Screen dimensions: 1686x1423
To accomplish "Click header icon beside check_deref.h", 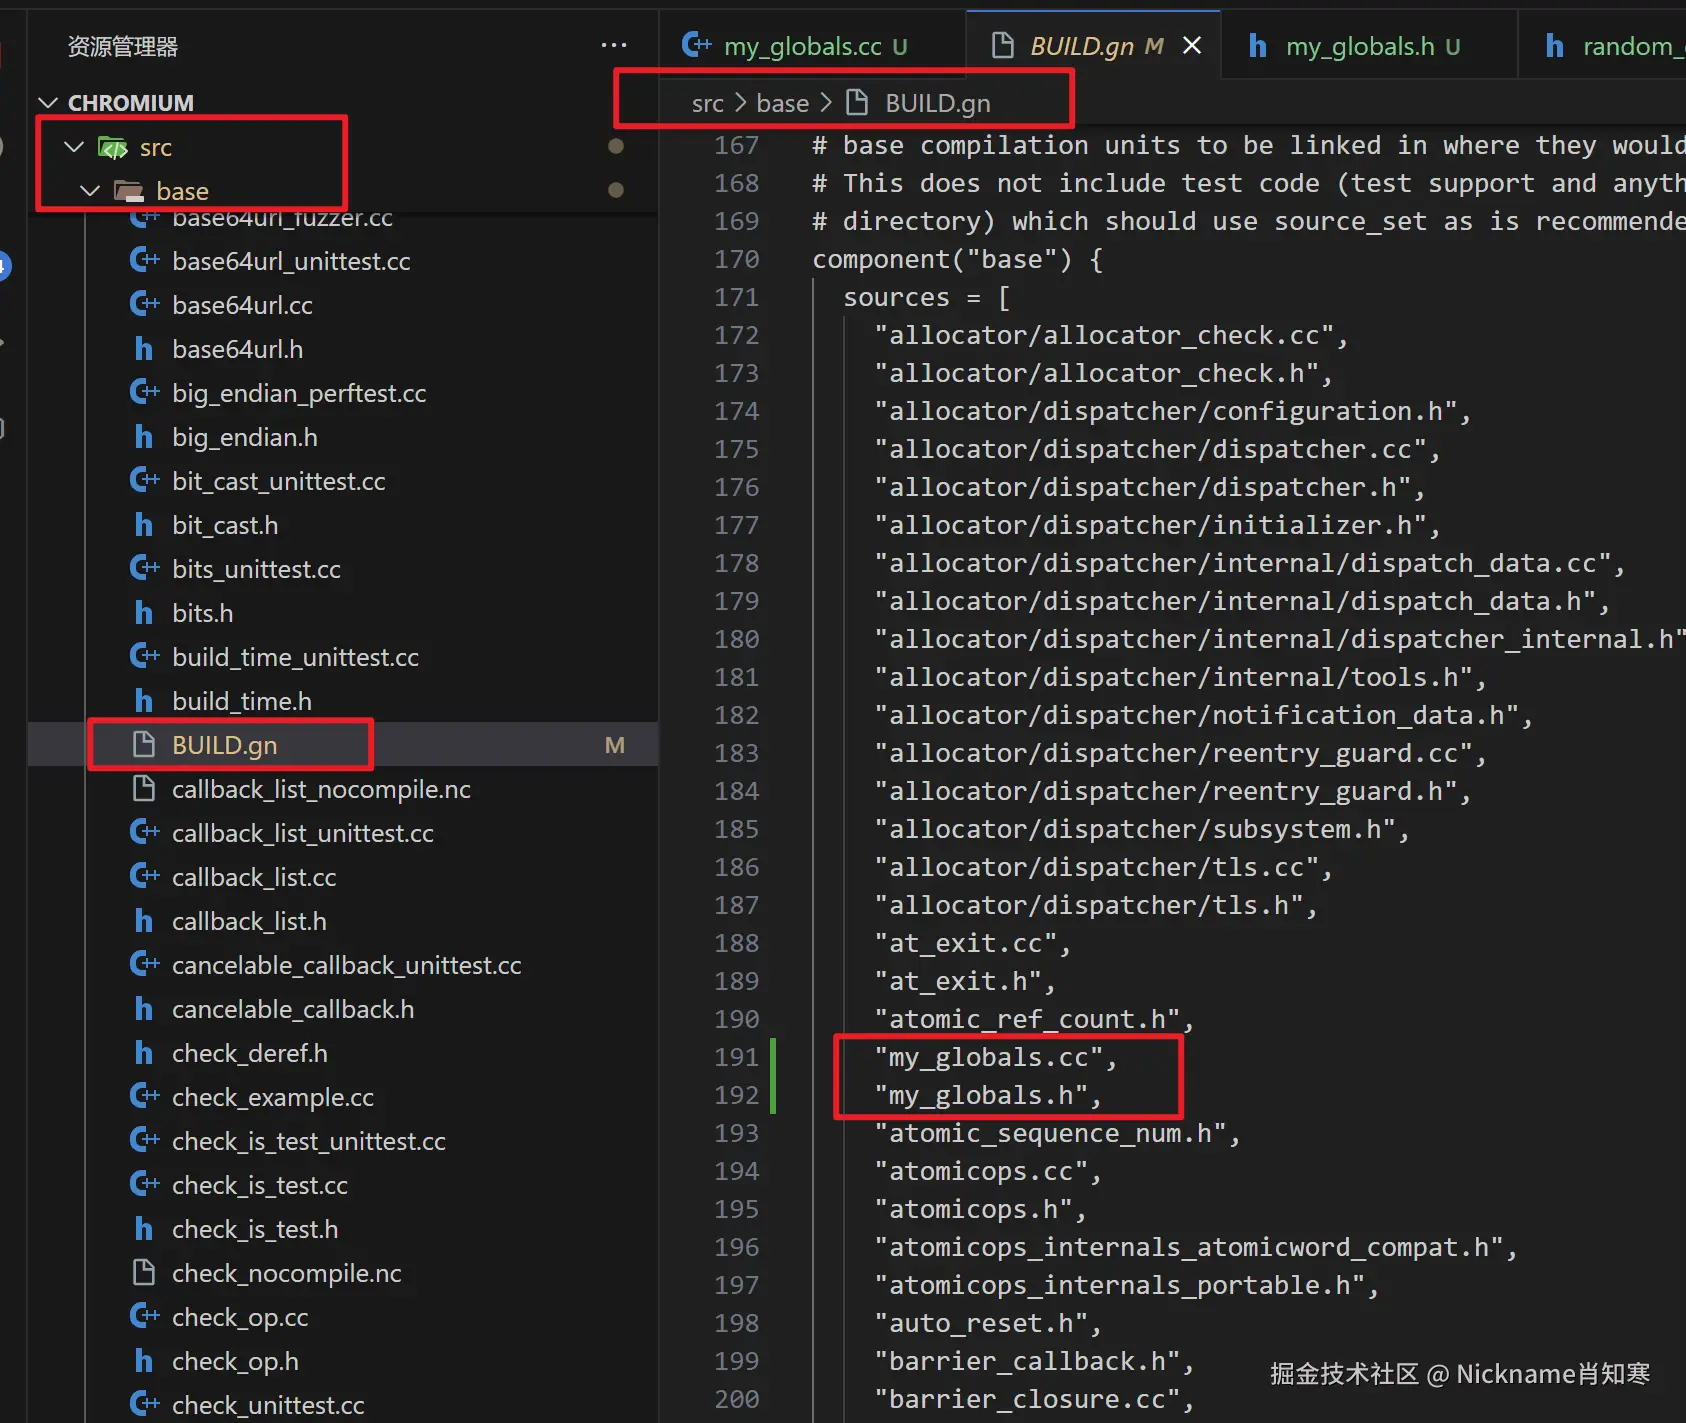I will 144,1053.
